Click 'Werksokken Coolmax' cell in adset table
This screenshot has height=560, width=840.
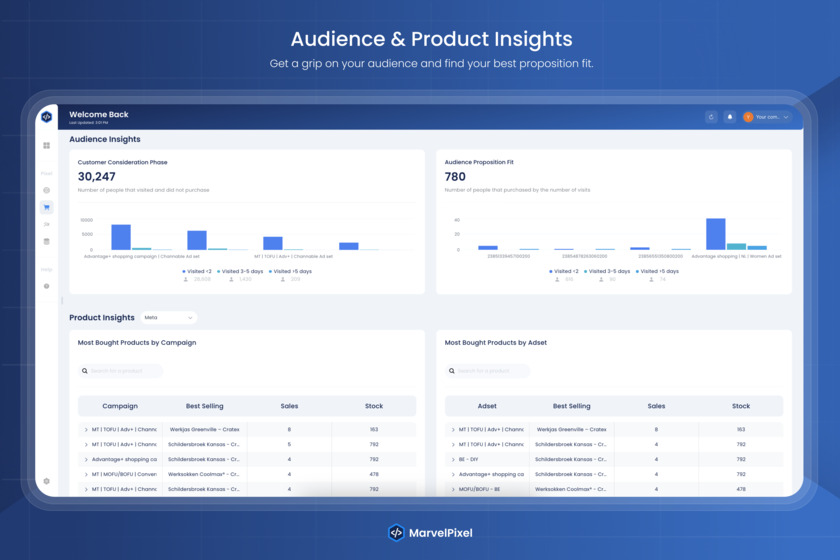571,490
